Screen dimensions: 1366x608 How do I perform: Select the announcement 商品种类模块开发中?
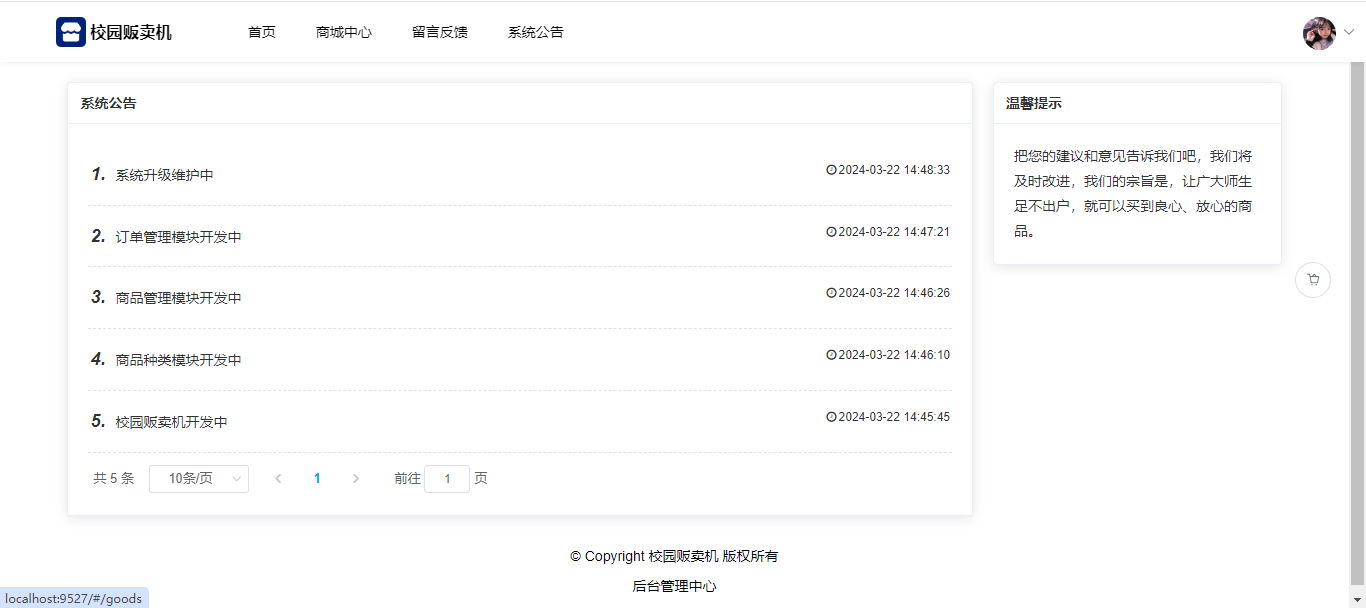click(178, 360)
